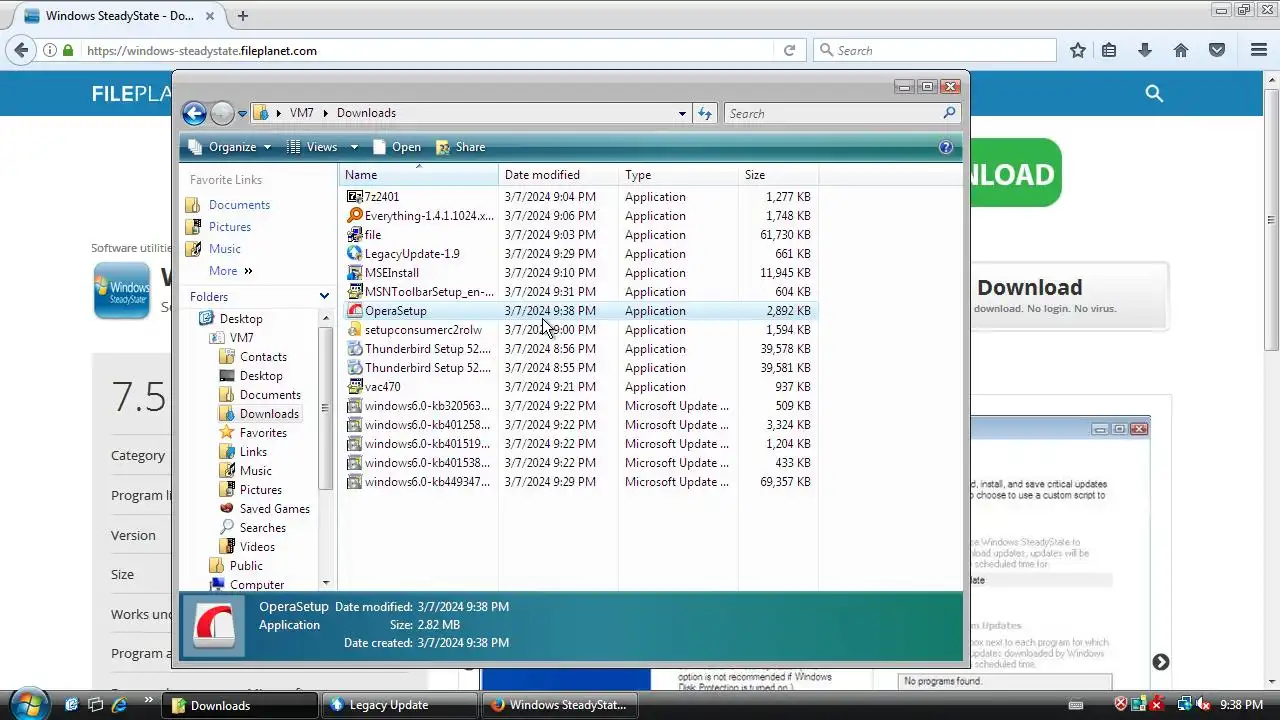Open recent pages dropdown next to Forward
This screenshot has width=1280, height=720.
(242, 114)
